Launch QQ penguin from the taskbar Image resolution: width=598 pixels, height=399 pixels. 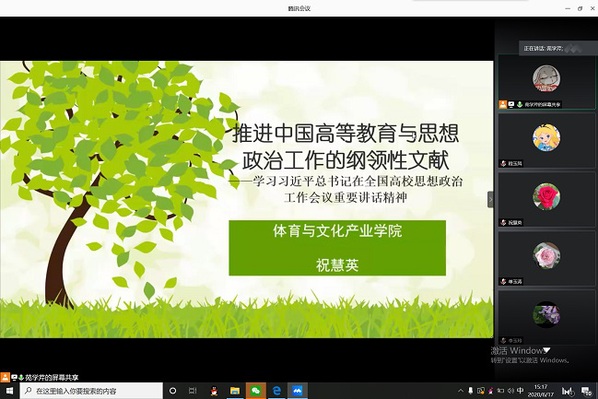click(214, 391)
